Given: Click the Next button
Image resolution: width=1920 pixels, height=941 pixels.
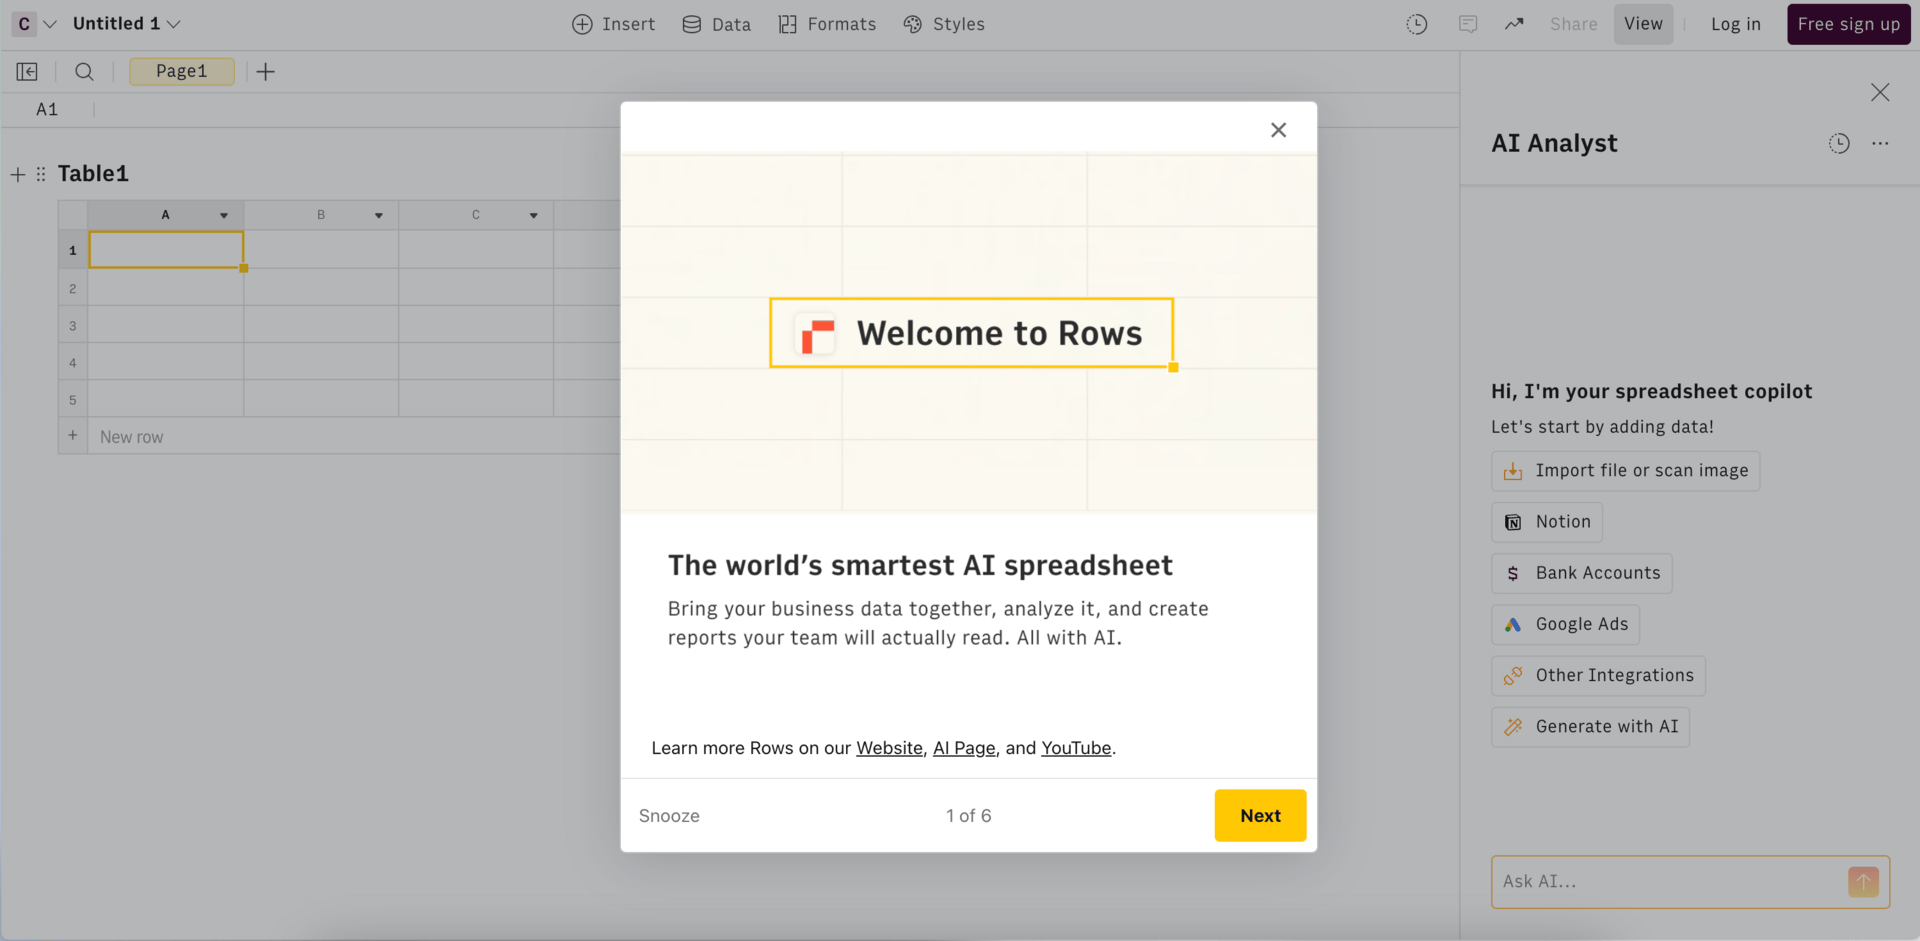Looking at the screenshot, I should tap(1260, 816).
